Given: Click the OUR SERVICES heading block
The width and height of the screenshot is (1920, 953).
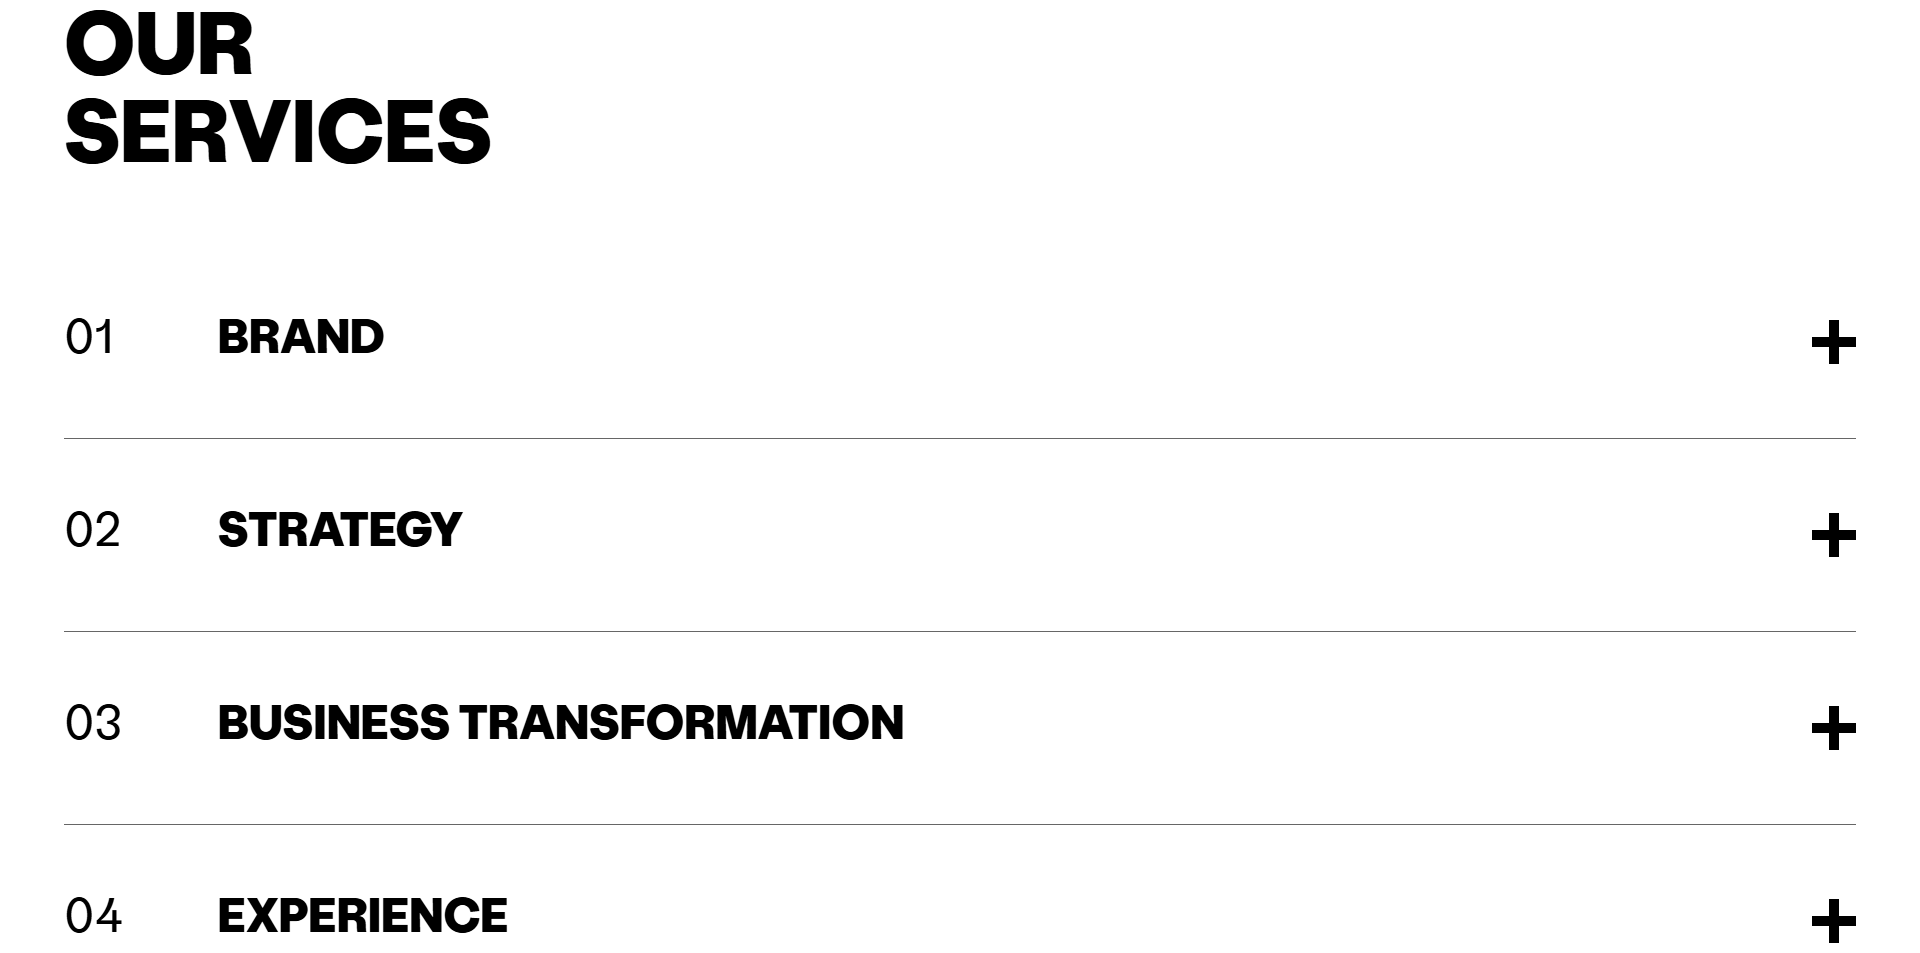Looking at the screenshot, I should coord(278,89).
